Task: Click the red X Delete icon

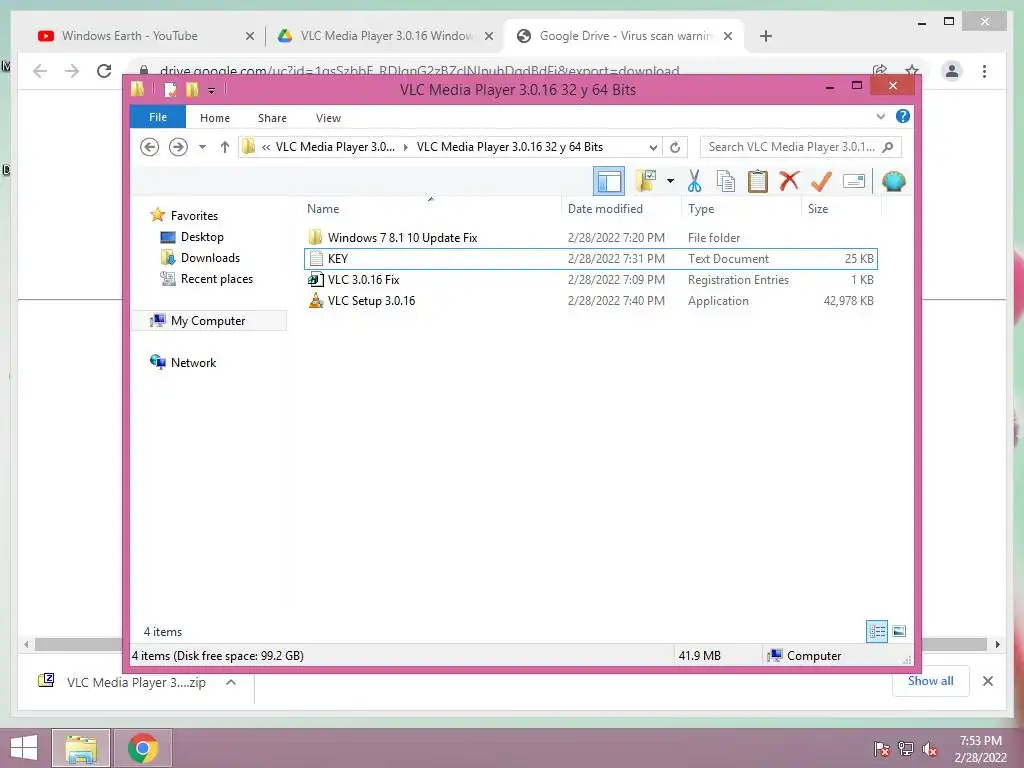Action: (789, 180)
